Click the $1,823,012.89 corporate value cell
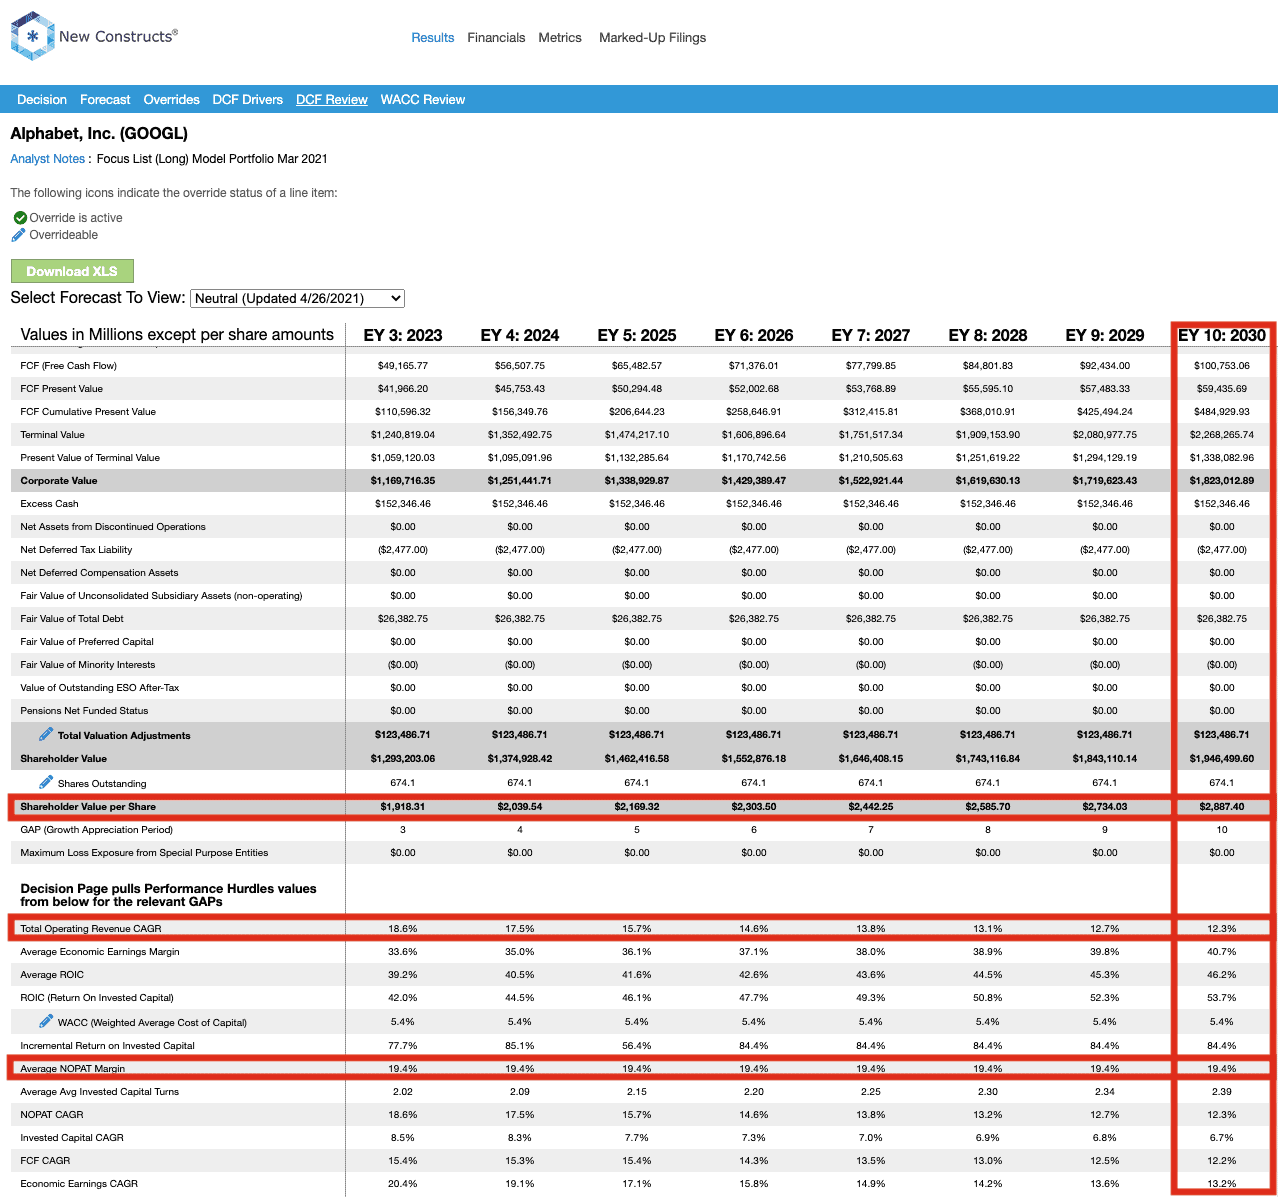Image resolution: width=1278 pixels, height=1197 pixels. pyautogui.click(x=1222, y=481)
